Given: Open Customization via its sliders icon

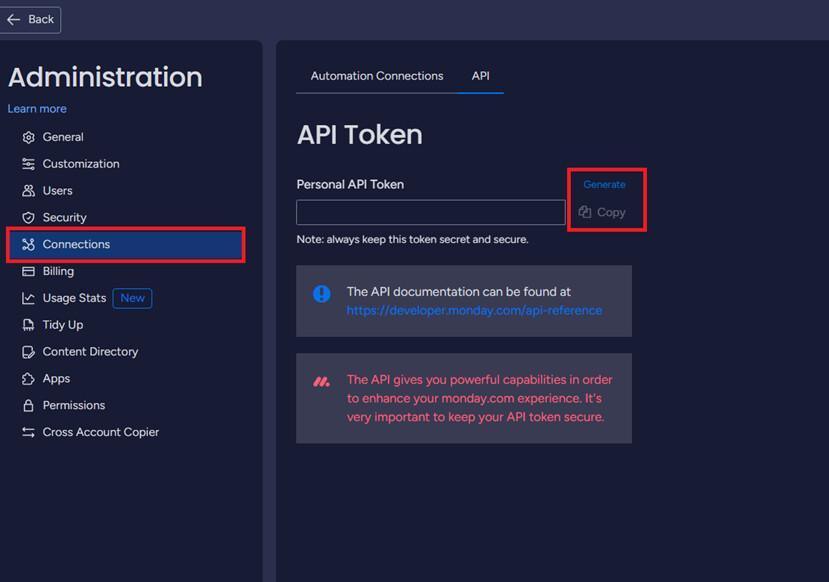Looking at the screenshot, I should coord(29,164).
